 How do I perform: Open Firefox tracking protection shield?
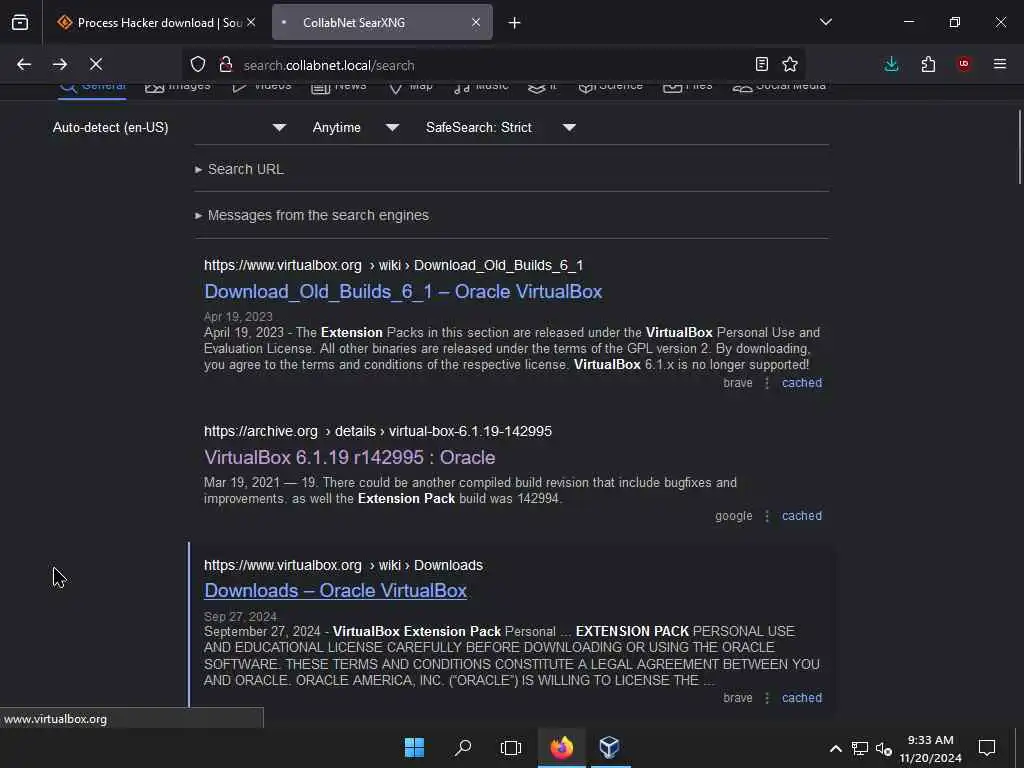click(198, 64)
